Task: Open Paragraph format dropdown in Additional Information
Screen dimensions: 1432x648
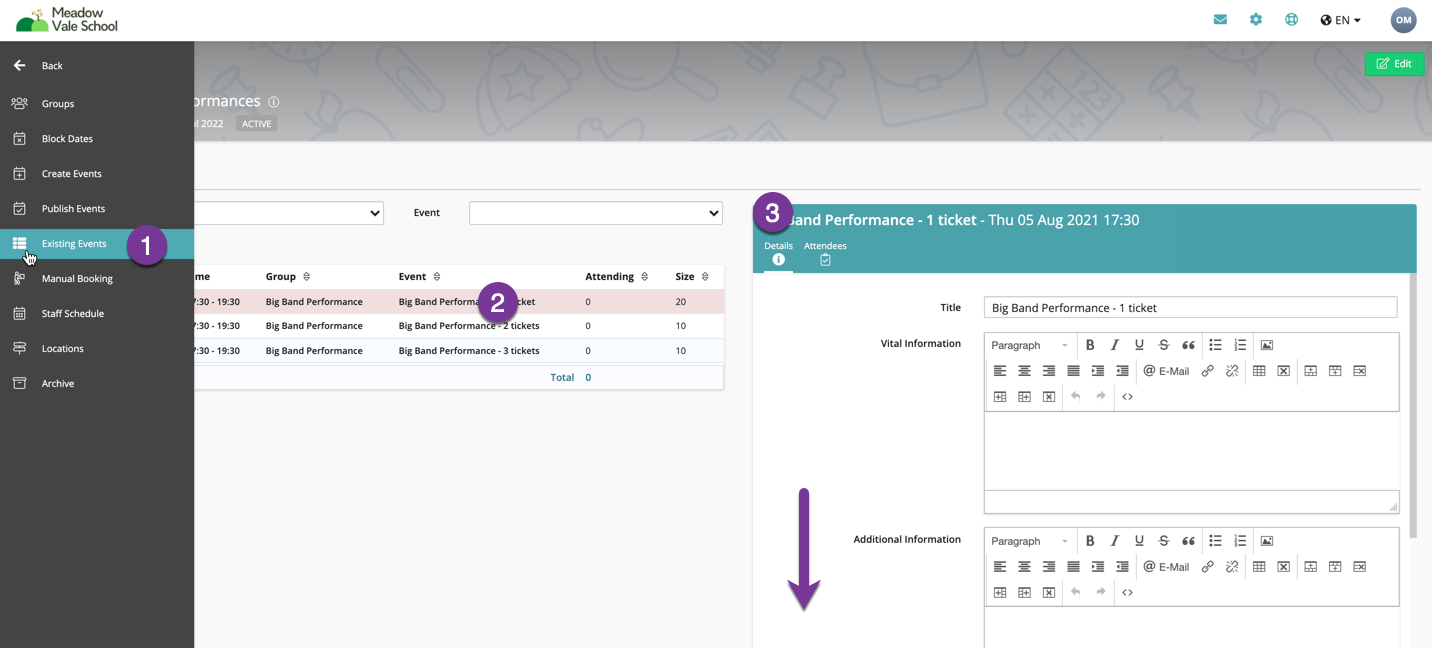Action: 1029,541
